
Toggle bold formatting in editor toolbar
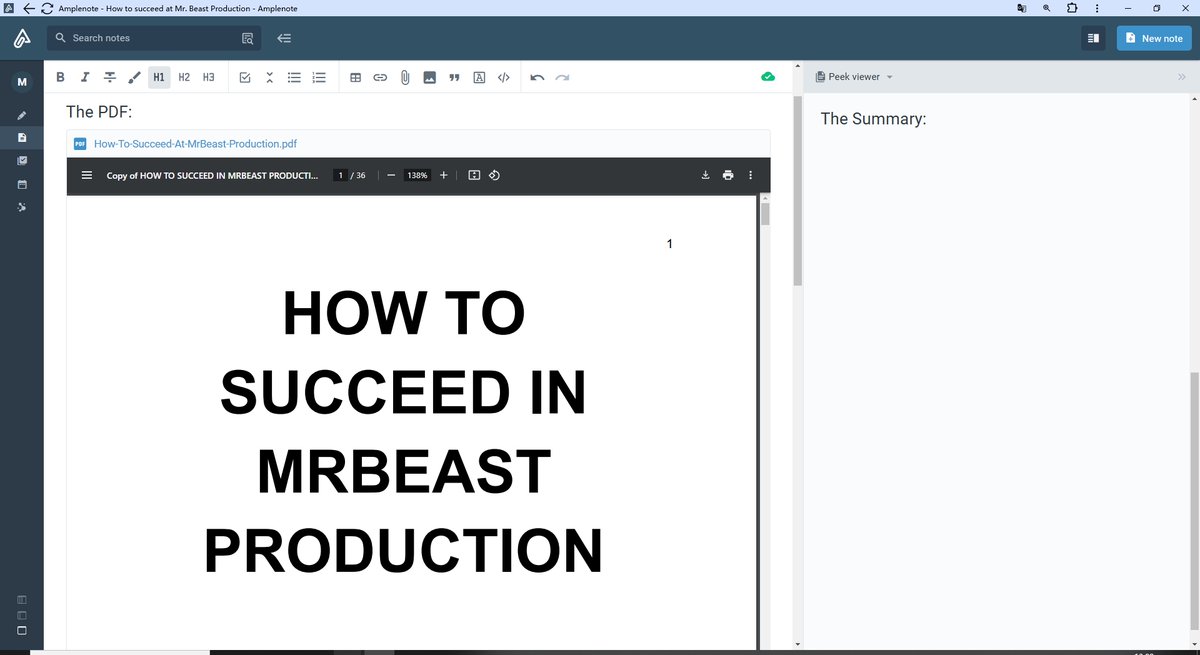point(61,77)
